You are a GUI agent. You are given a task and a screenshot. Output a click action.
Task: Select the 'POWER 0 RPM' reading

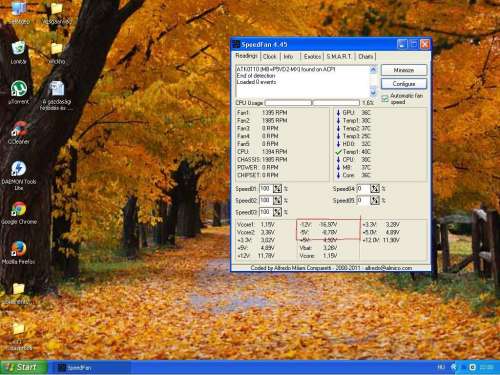[x=258, y=167]
